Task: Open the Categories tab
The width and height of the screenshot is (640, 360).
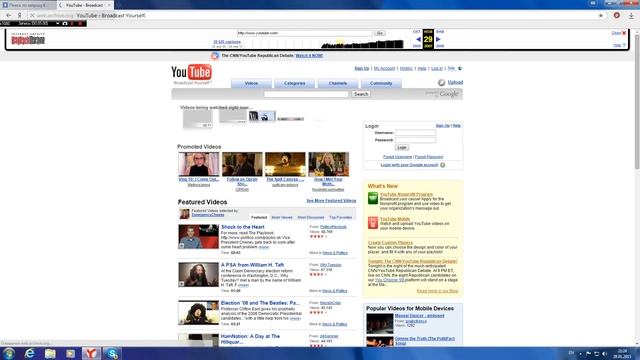Action: click(294, 83)
